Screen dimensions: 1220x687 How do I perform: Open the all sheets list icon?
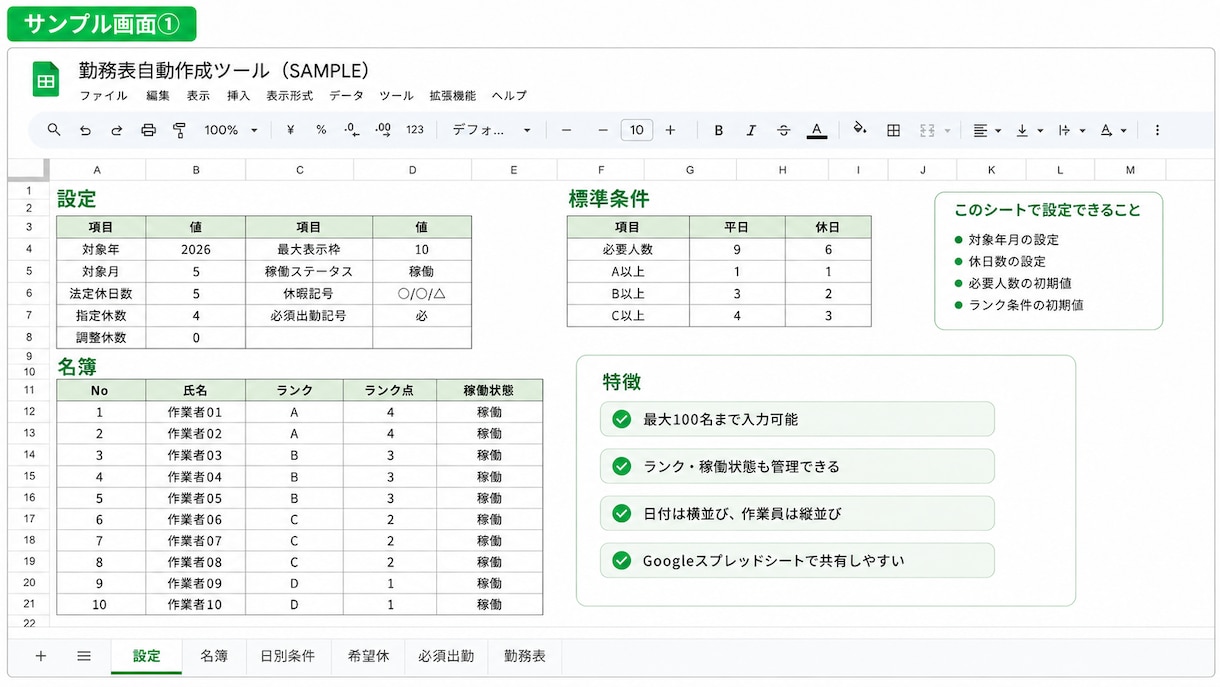(84, 656)
